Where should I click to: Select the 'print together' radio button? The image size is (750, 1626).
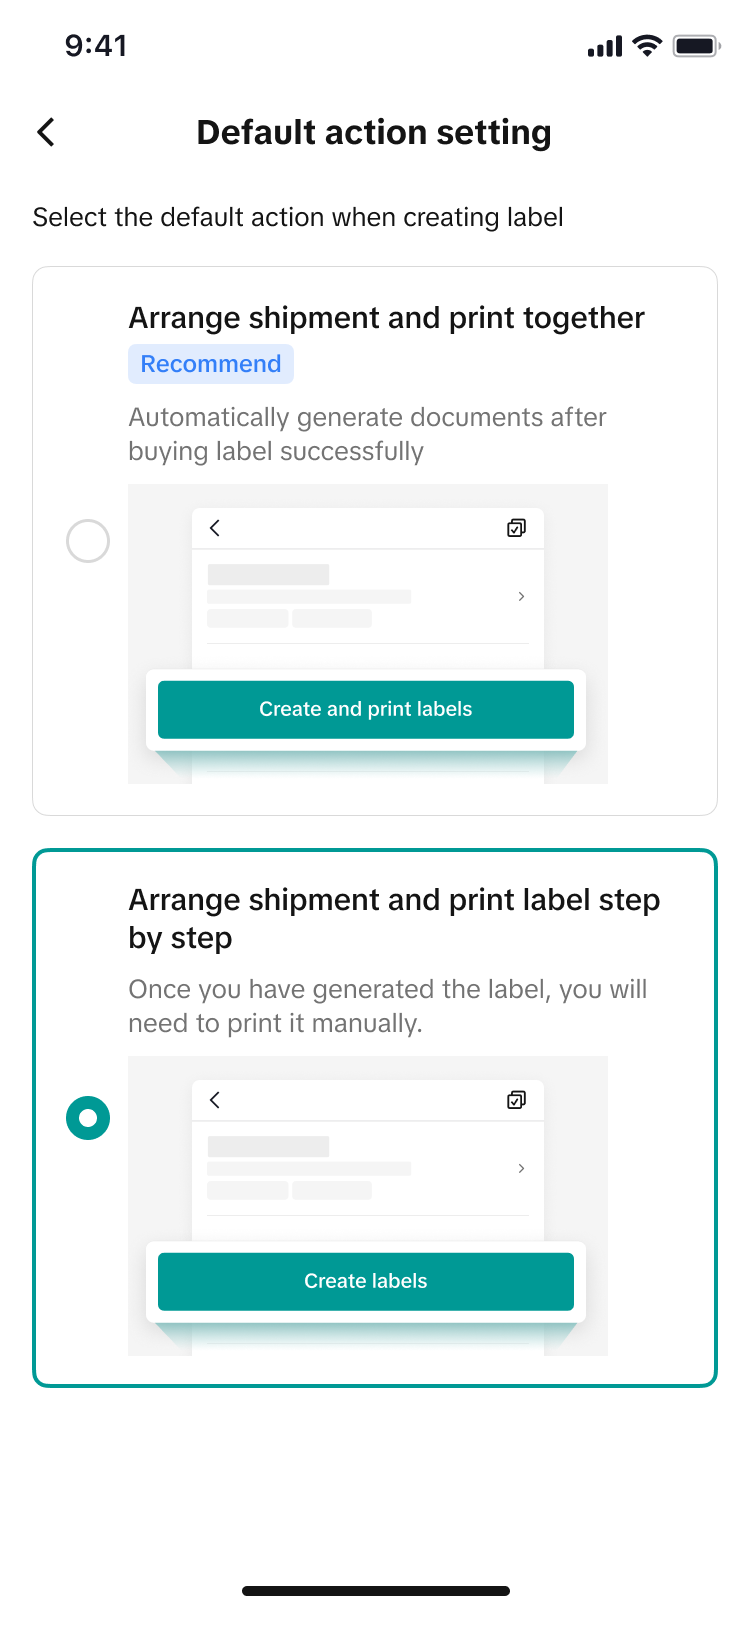click(x=88, y=541)
